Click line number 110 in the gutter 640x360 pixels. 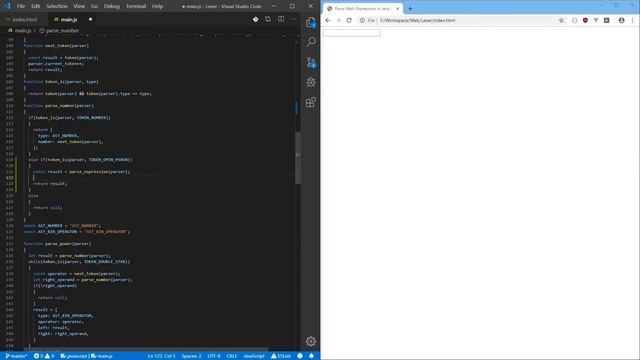click(10, 106)
